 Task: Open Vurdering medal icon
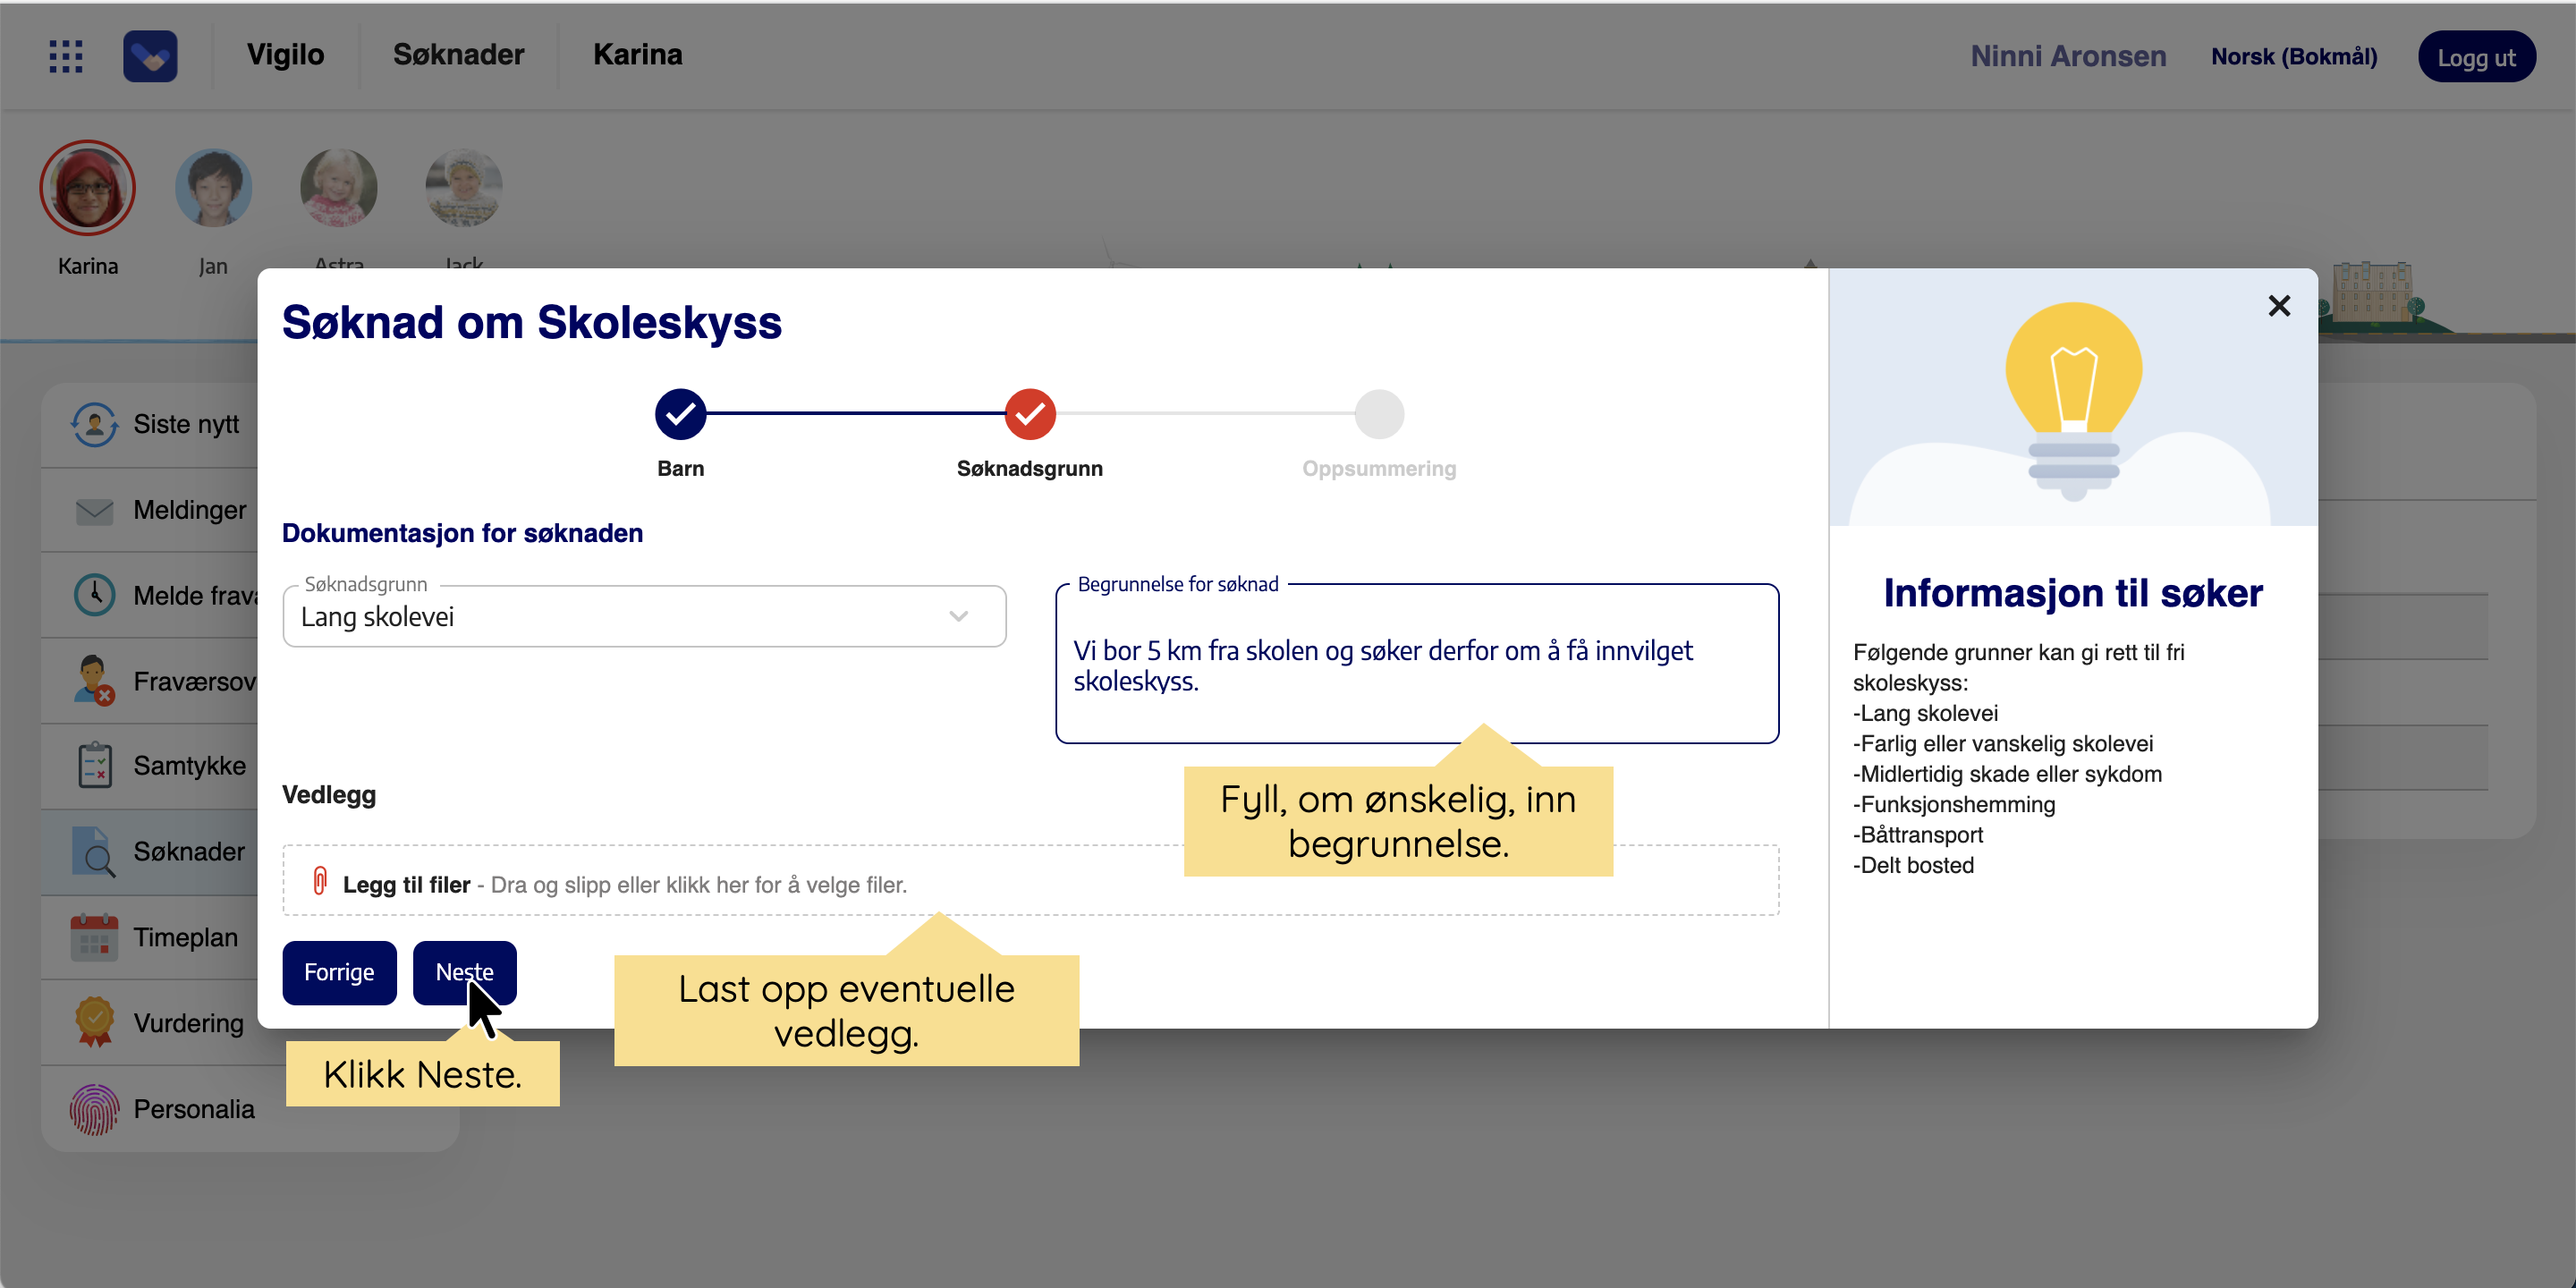(x=94, y=1022)
